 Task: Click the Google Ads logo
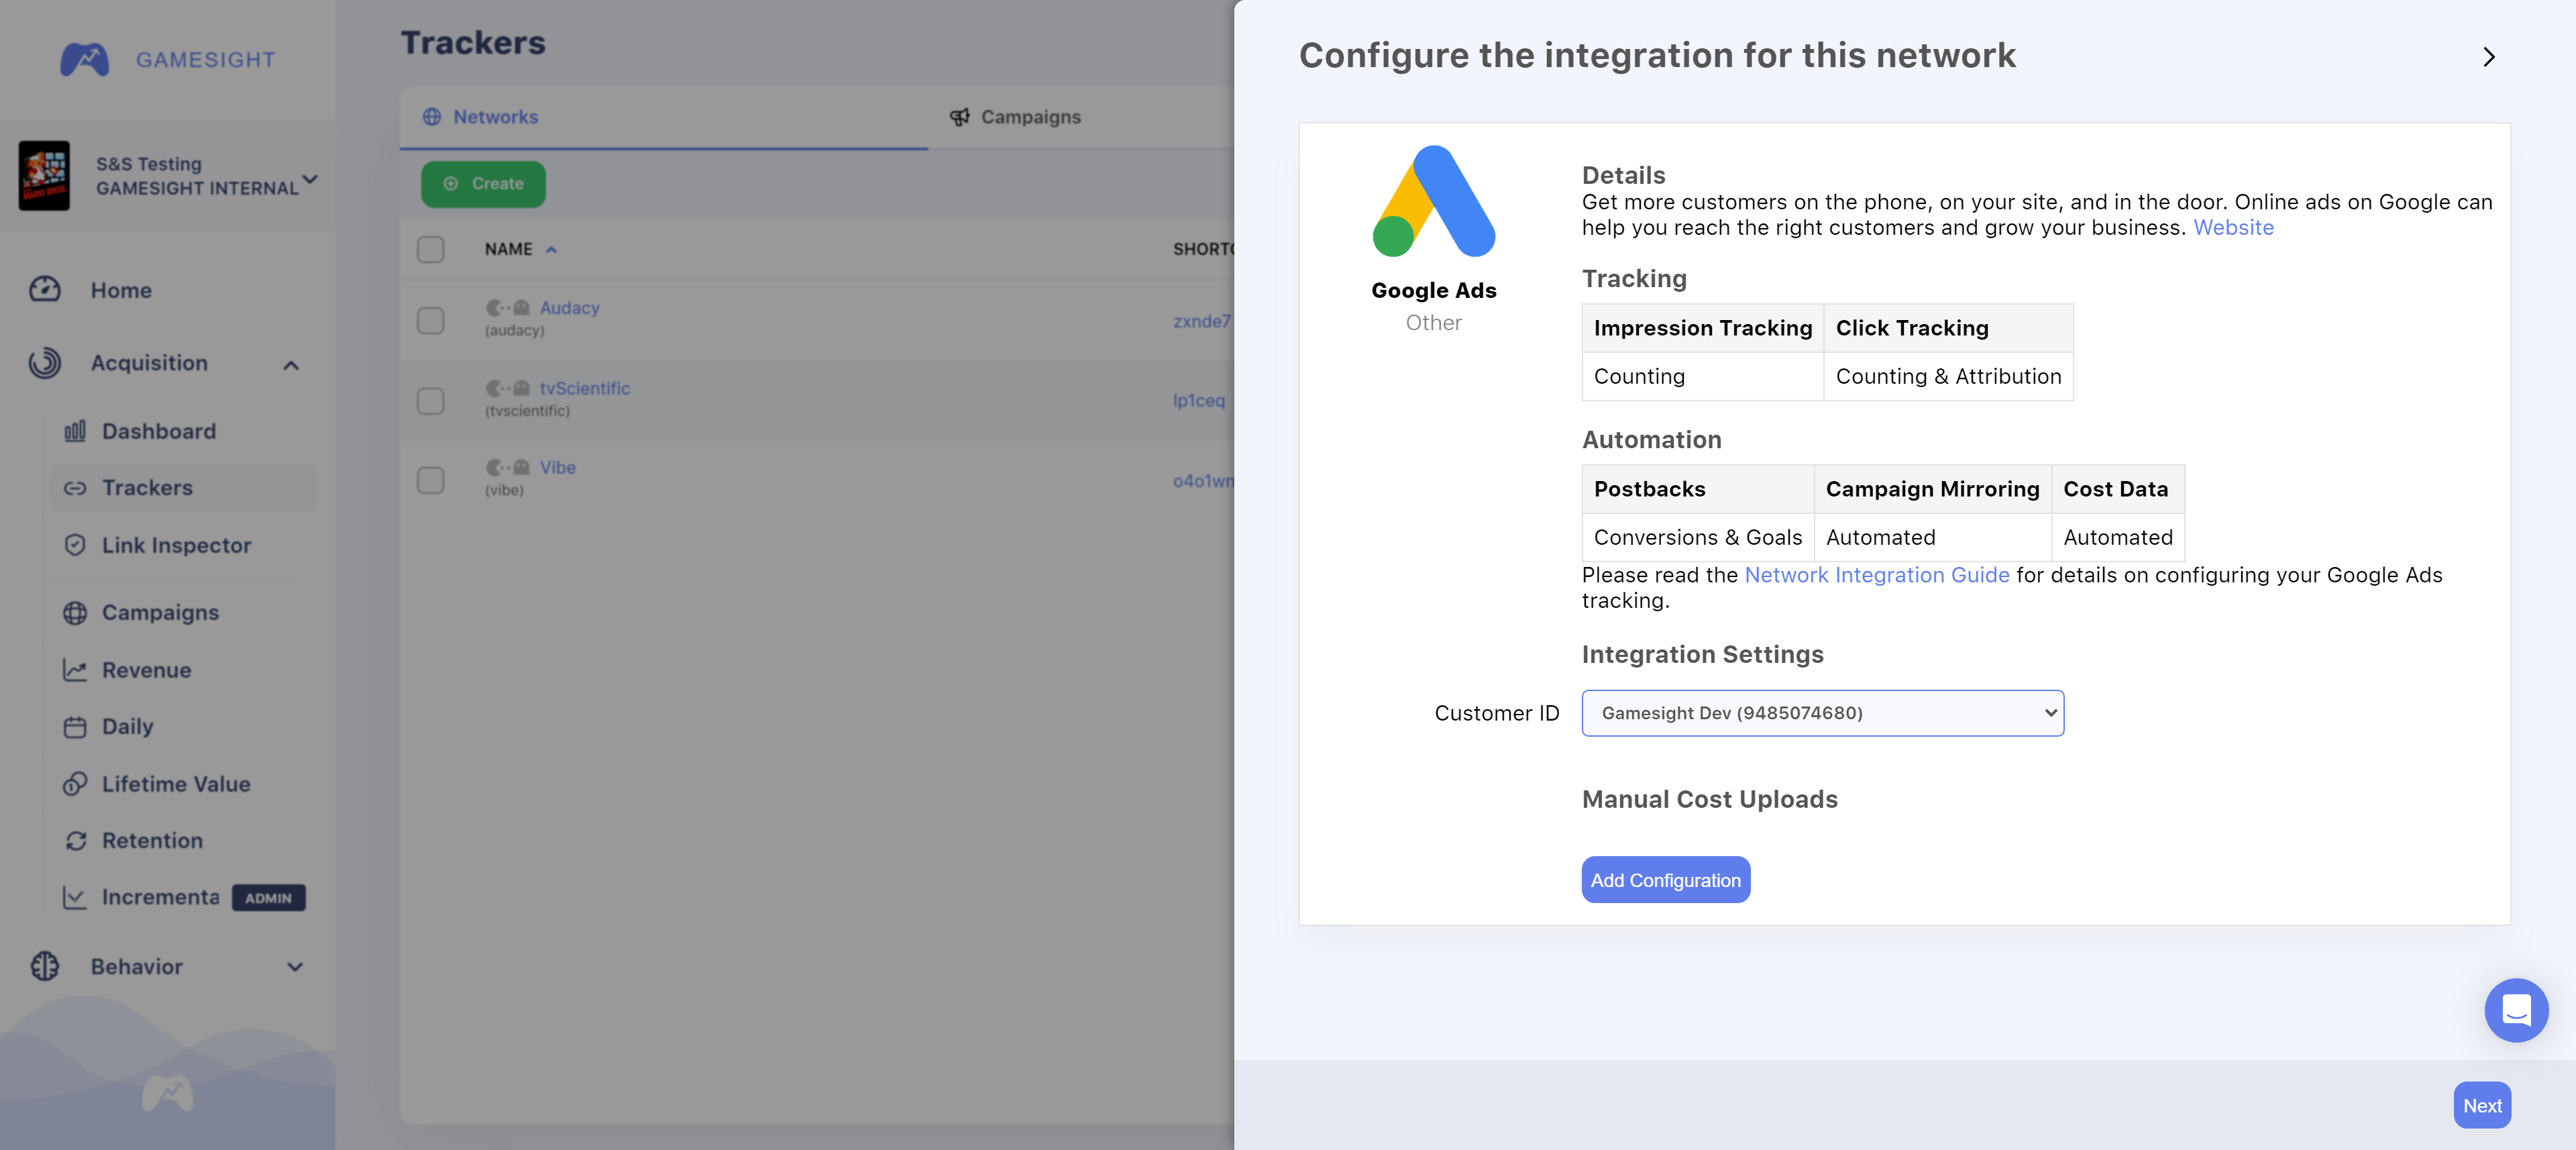point(1433,201)
